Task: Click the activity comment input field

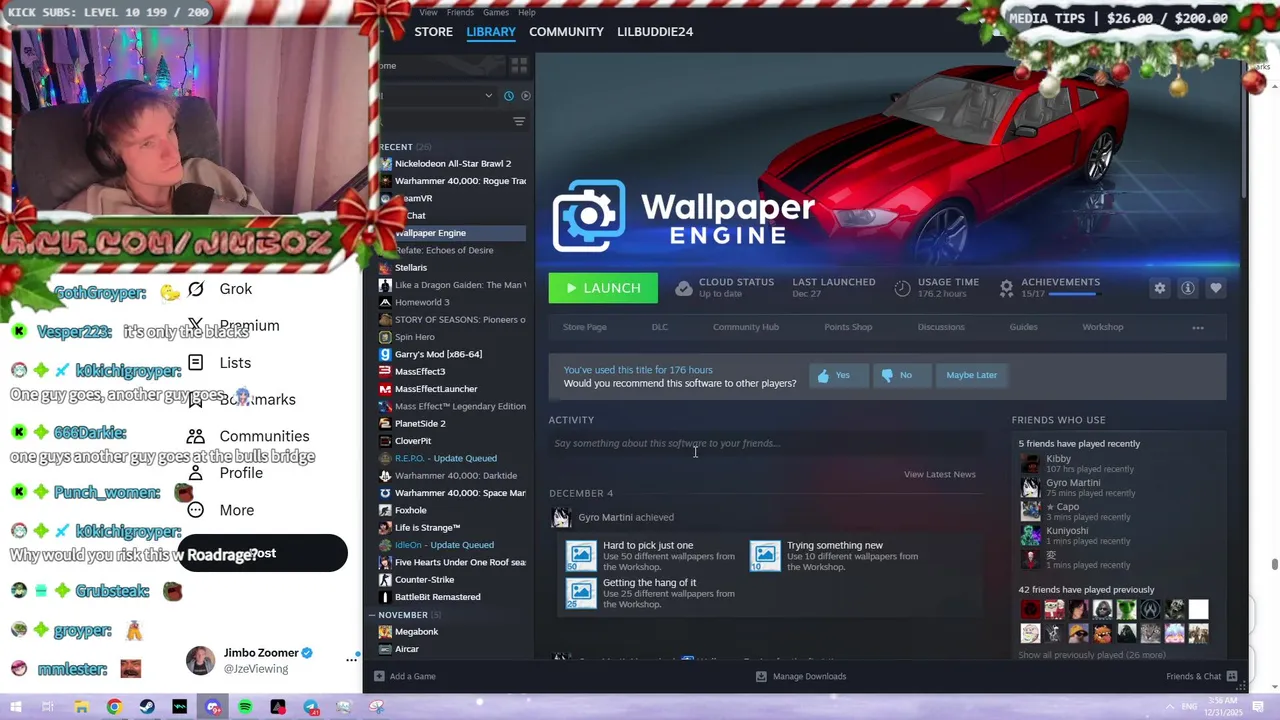Action: point(766,443)
